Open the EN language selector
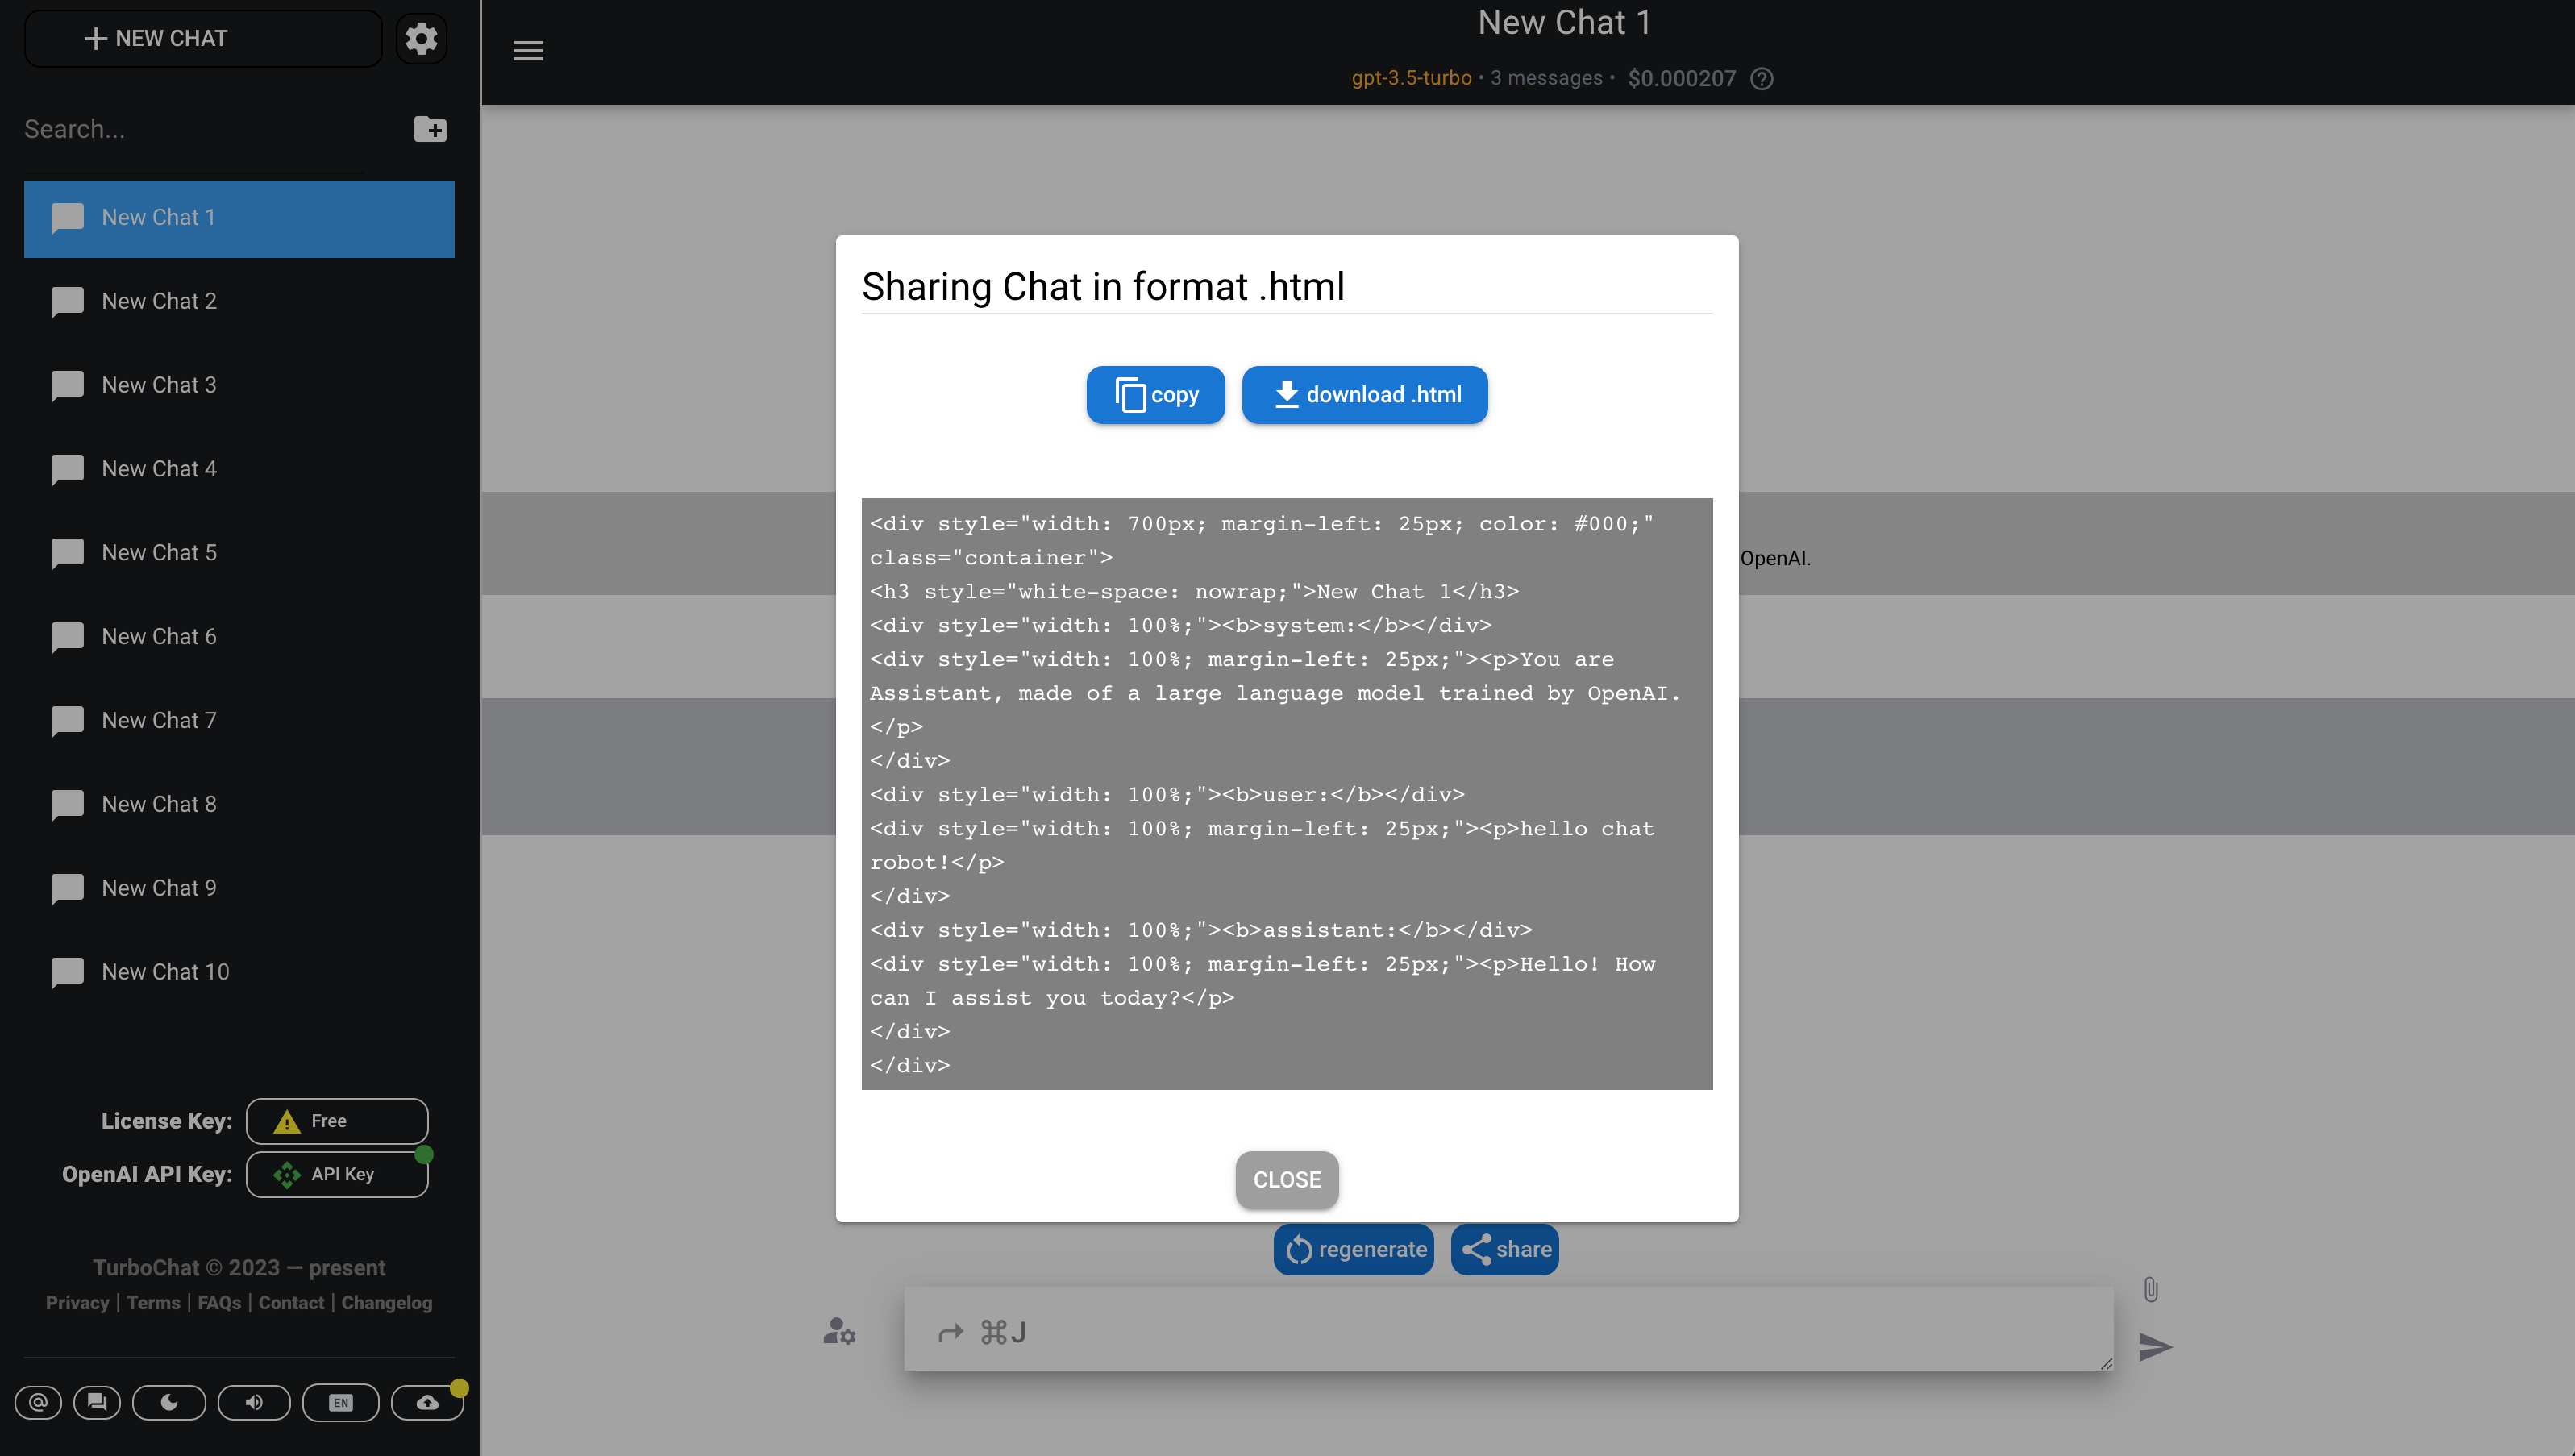This screenshot has width=2575, height=1456. (x=340, y=1402)
